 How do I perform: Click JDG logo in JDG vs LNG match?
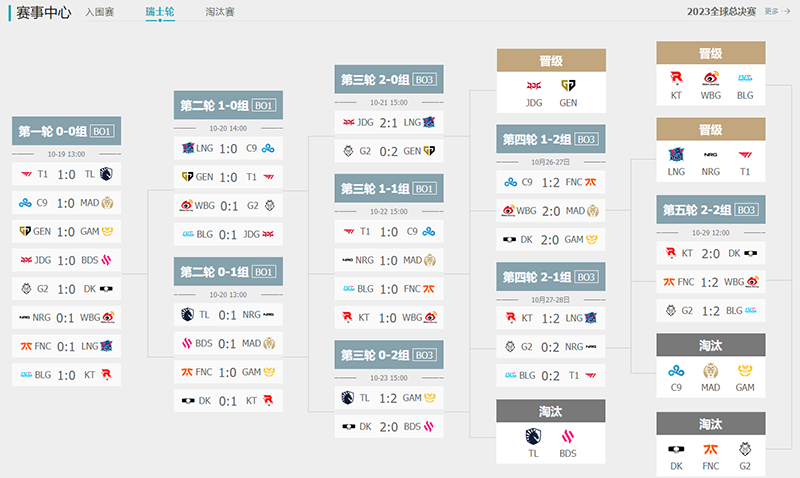pyautogui.click(x=349, y=122)
